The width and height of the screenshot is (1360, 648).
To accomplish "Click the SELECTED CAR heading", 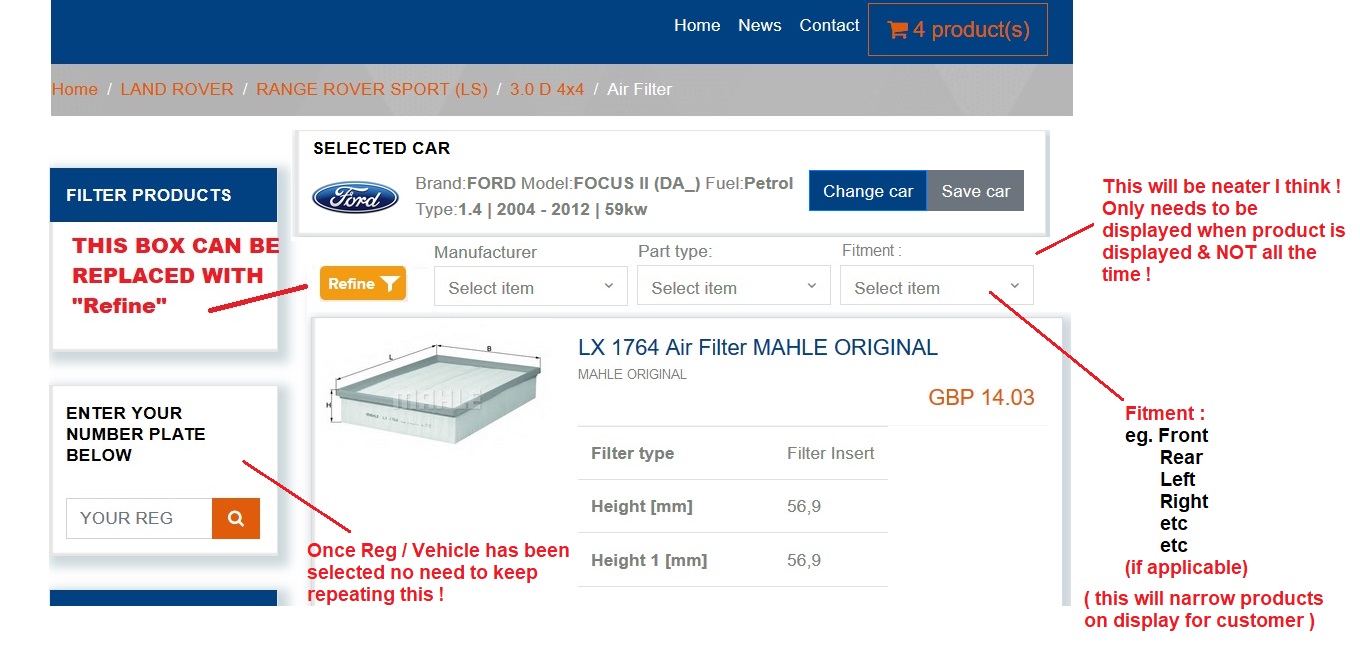I will pyautogui.click(x=382, y=148).
